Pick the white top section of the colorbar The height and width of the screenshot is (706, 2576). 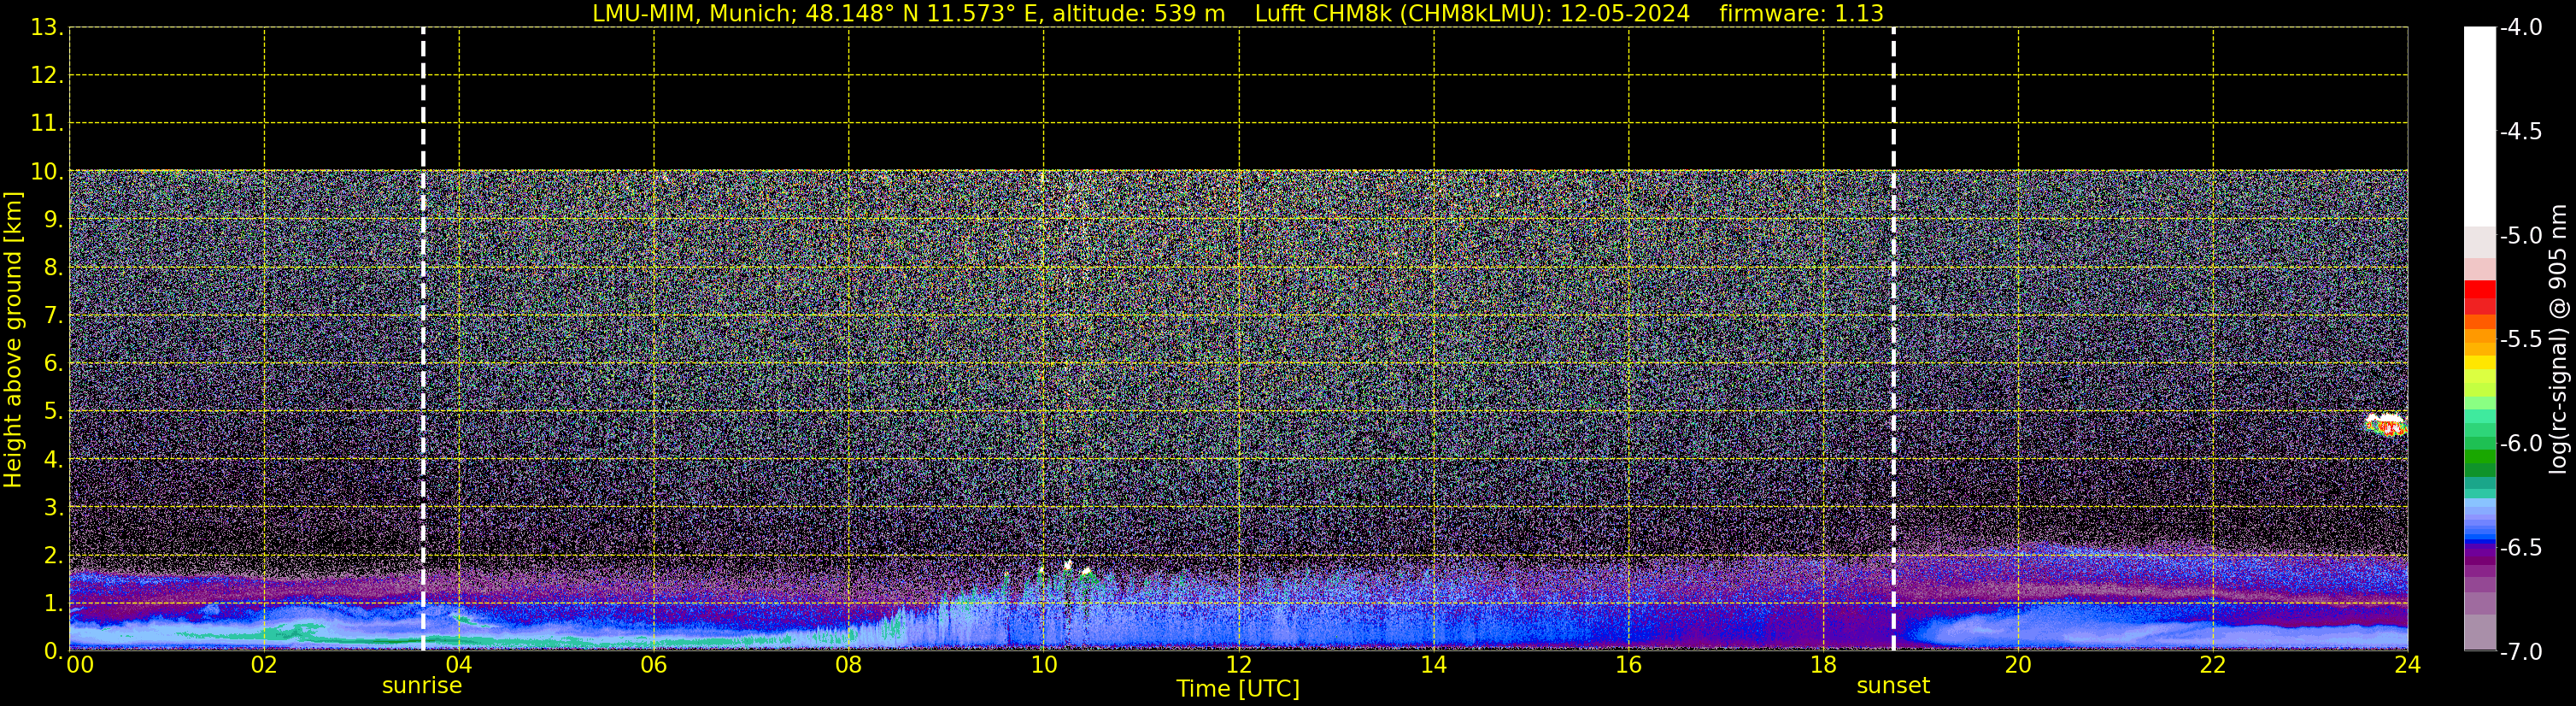(2480, 127)
